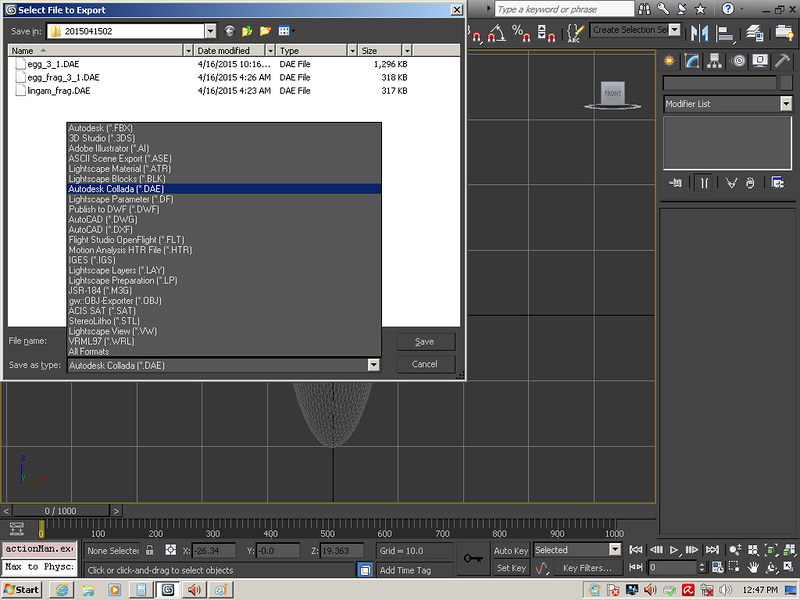Open the Hierarchy panel tab icon
This screenshot has height=600, width=800.
(x=716, y=61)
